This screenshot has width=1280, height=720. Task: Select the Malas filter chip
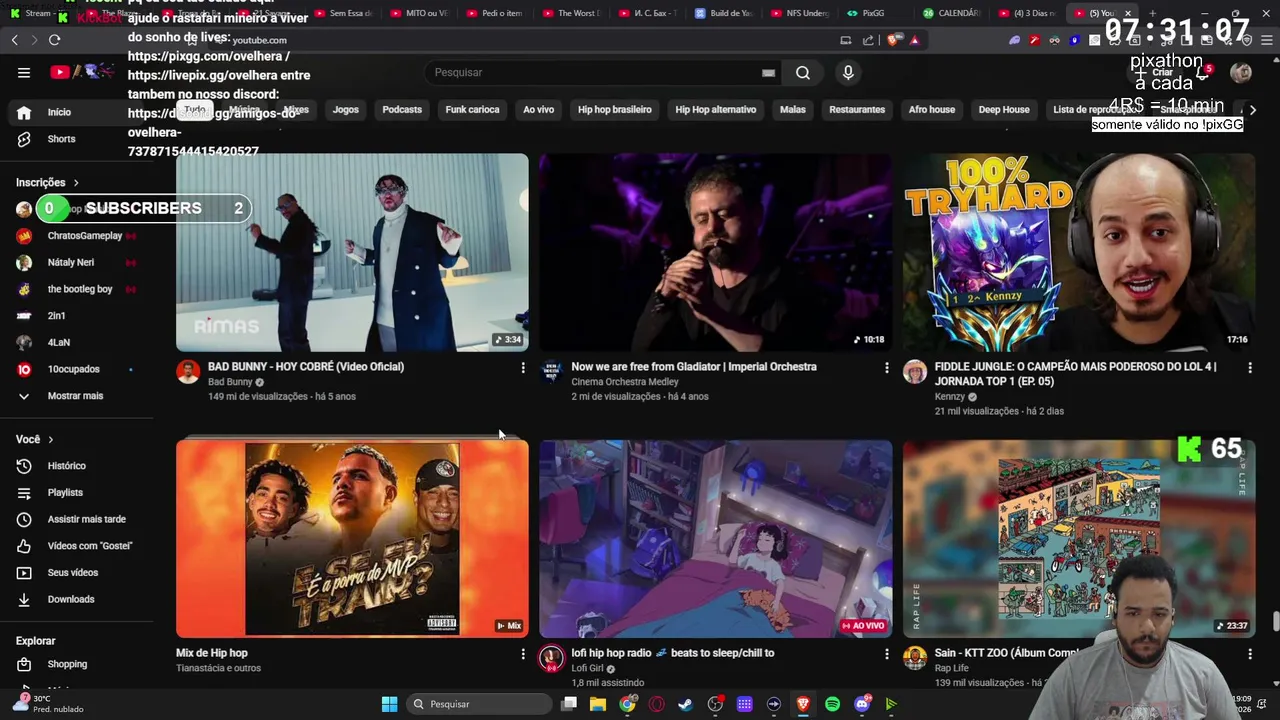(792, 110)
